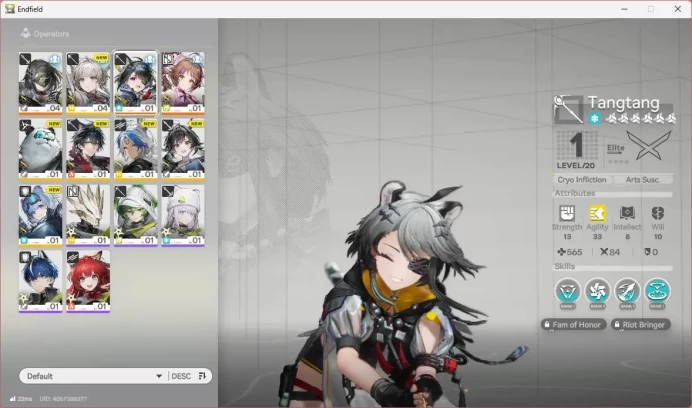Click the yellow Agility attribute icon
Screen dimensions: 692x408
pyautogui.click(x=597, y=213)
